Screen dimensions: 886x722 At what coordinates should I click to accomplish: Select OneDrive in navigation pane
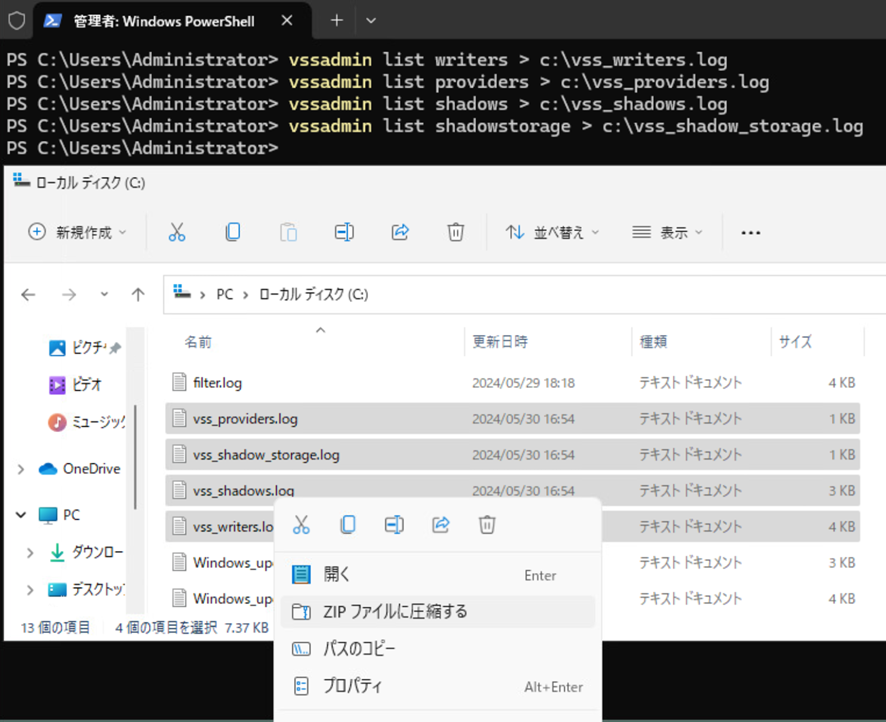[80, 469]
